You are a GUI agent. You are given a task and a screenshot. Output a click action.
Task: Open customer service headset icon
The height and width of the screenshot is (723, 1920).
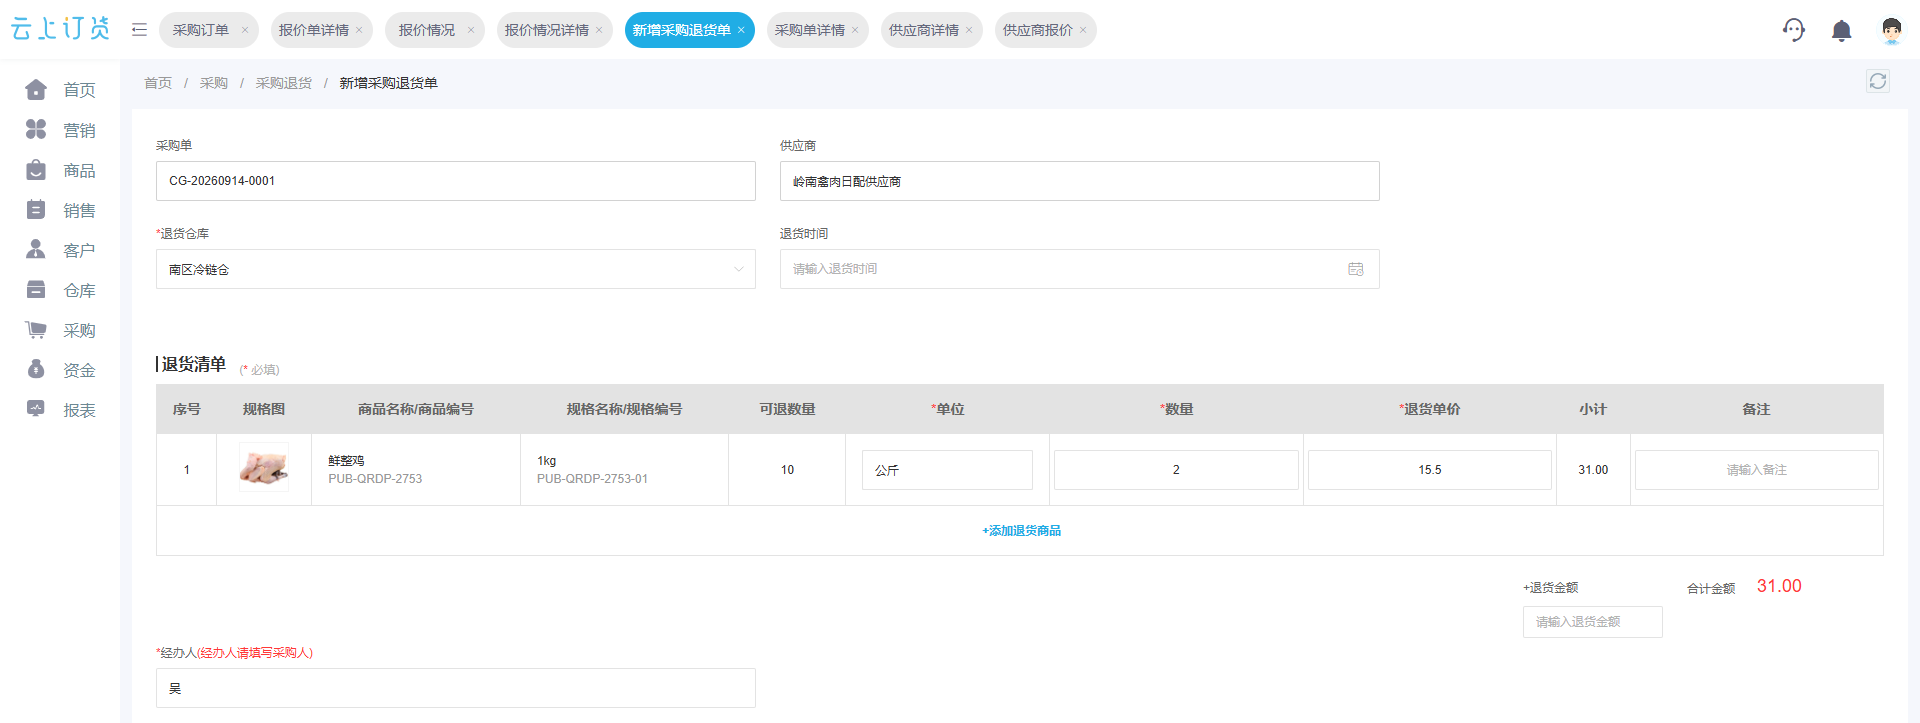pyautogui.click(x=1794, y=30)
